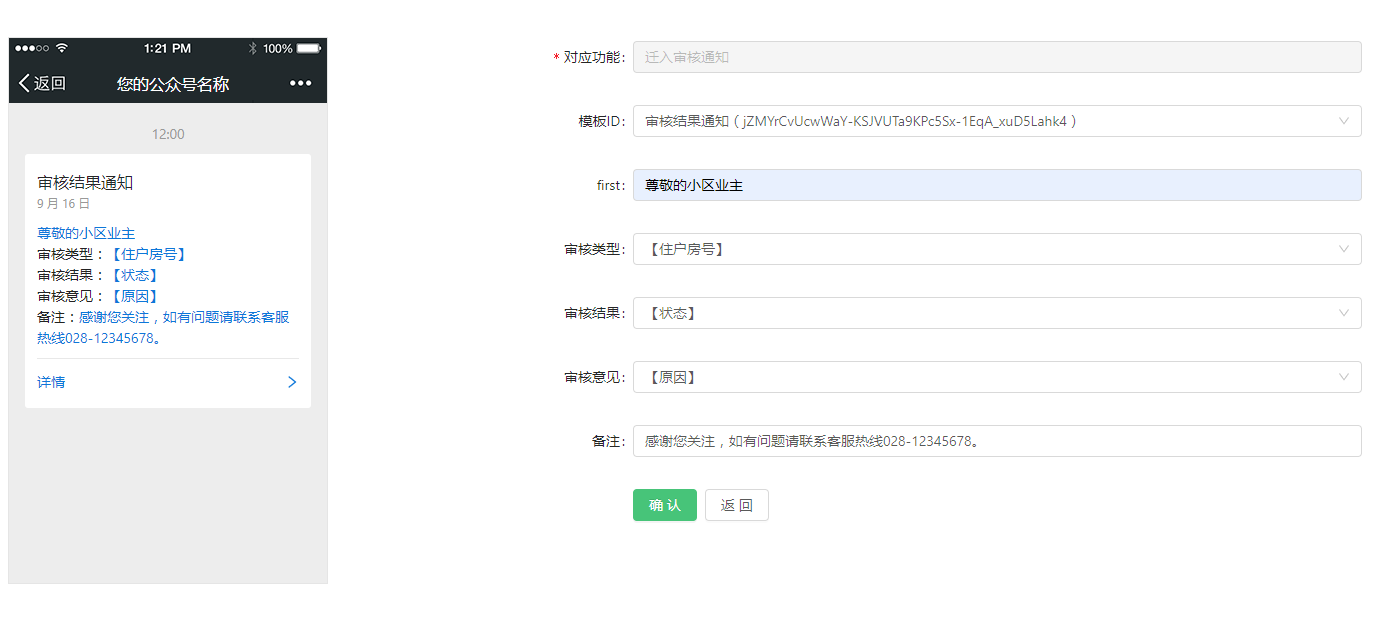Click the 返回 button below the form
The height and width of the screenshot is (632, 1376).
pos(736,505)
